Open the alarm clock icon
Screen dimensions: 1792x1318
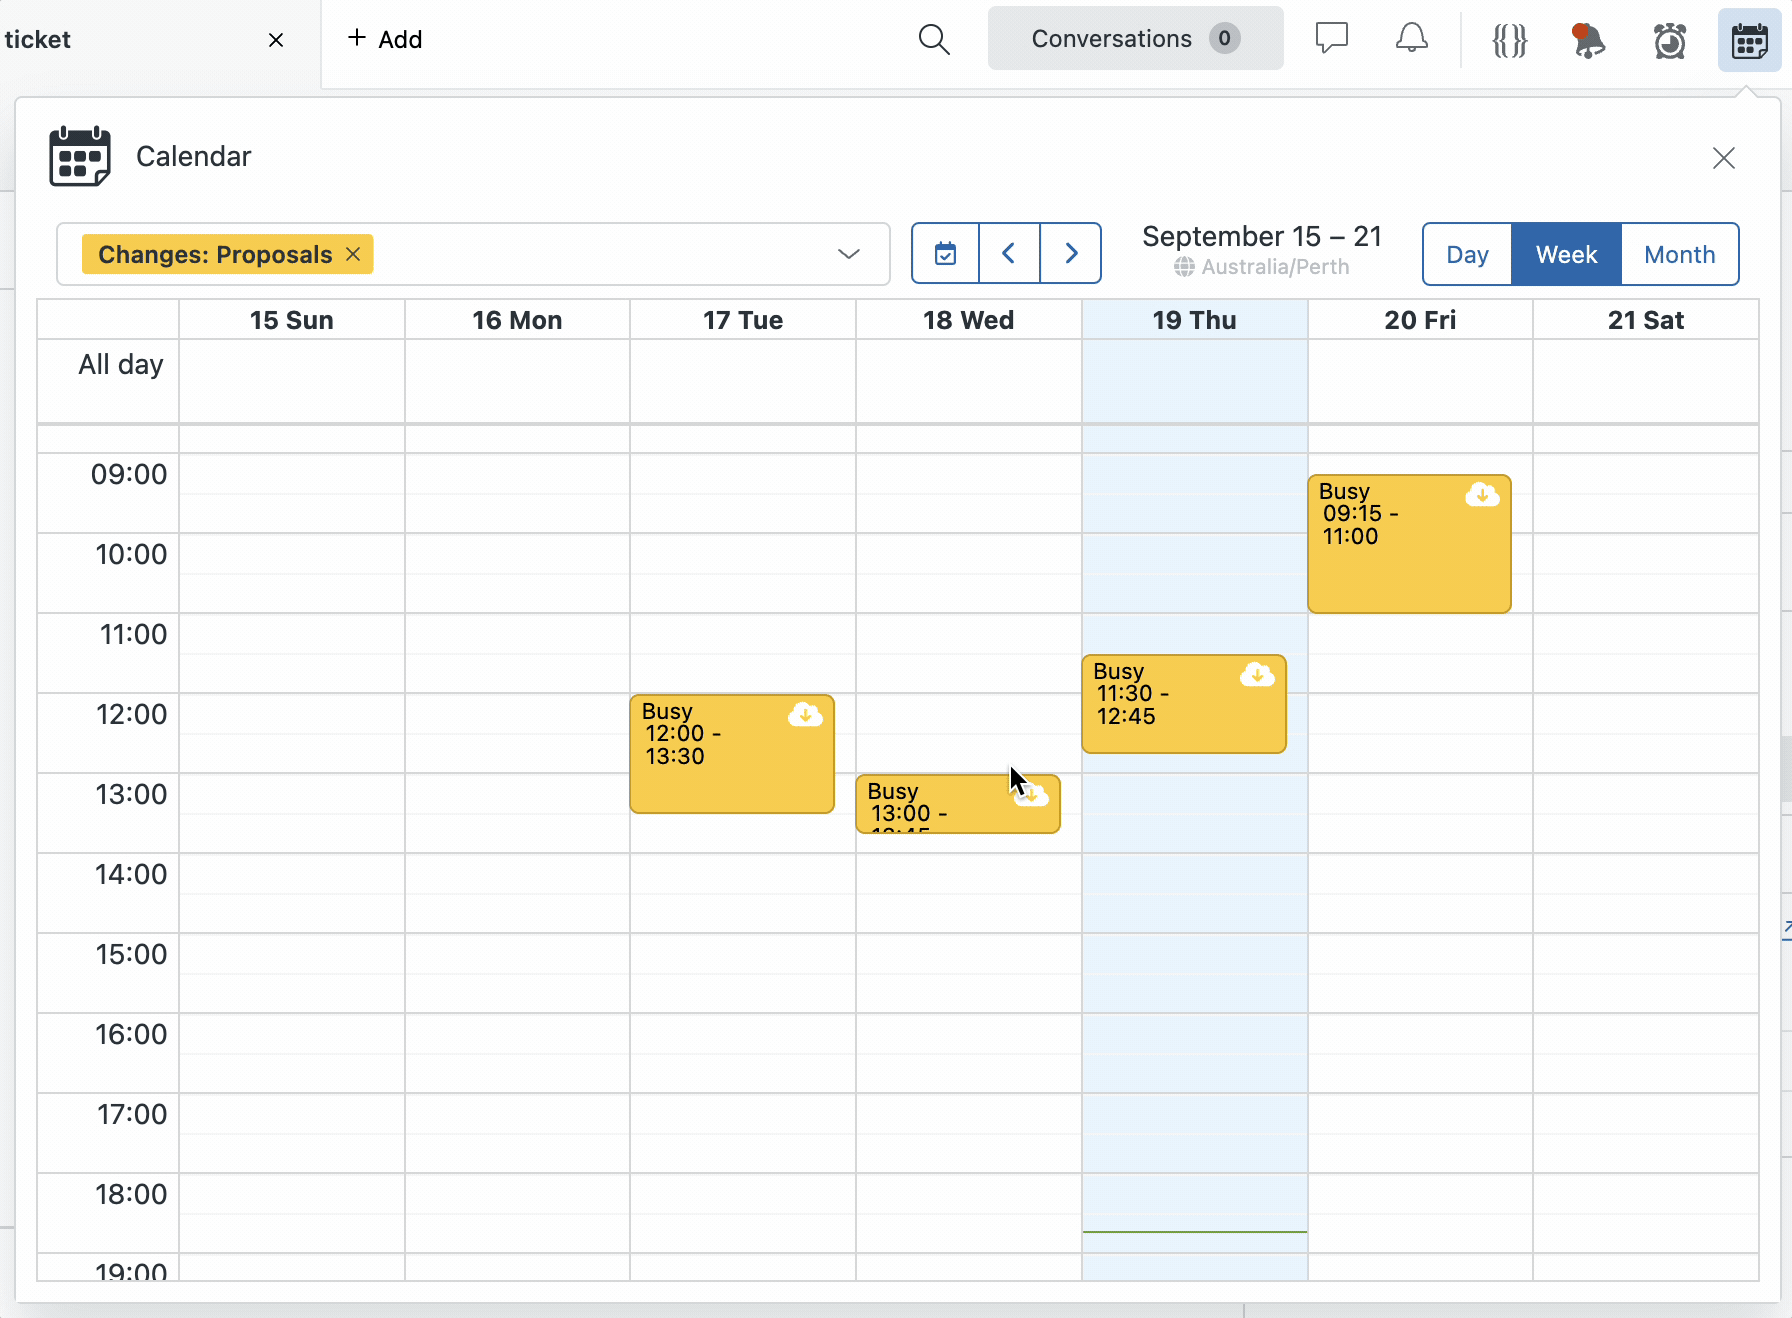tap(1669, 40)
